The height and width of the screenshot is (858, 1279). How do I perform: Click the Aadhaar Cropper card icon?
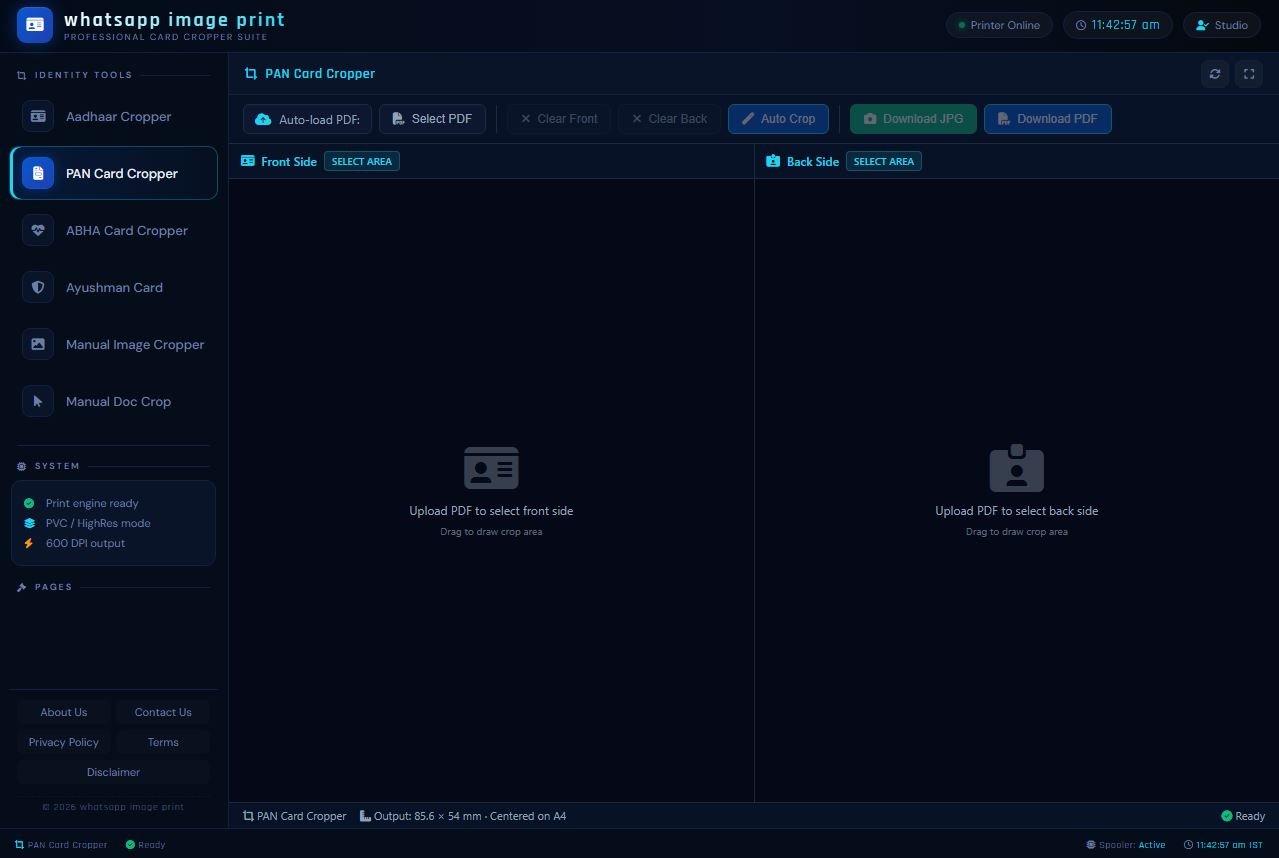(38, 116)
